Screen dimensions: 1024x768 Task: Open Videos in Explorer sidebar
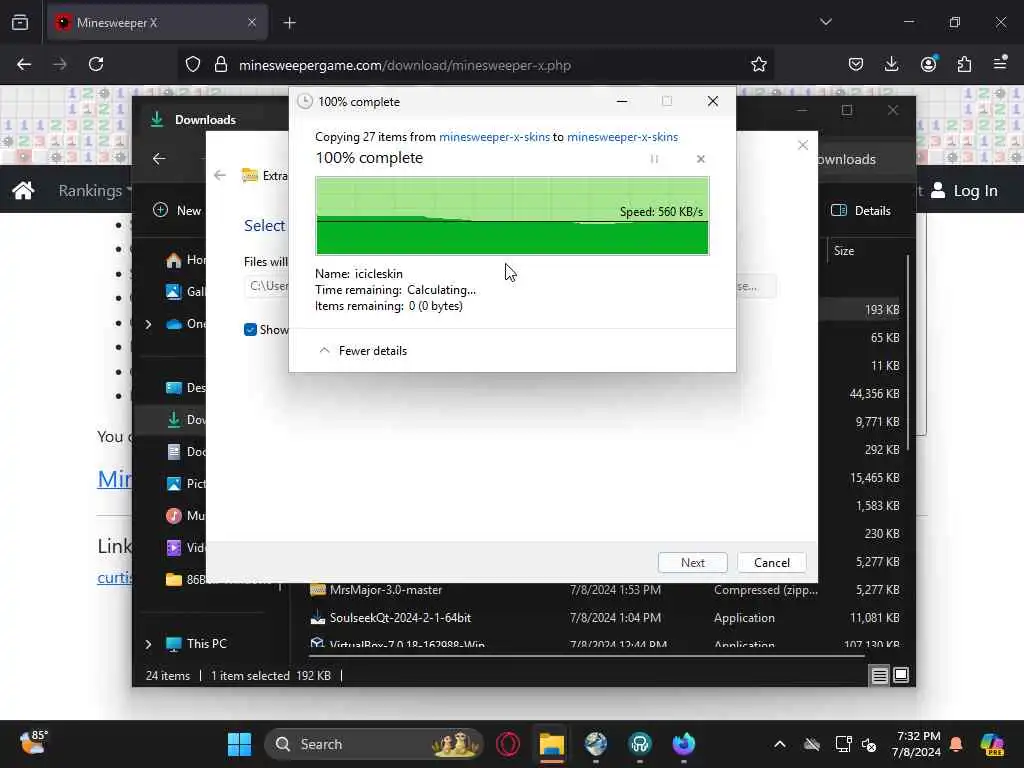click(185, 547)
